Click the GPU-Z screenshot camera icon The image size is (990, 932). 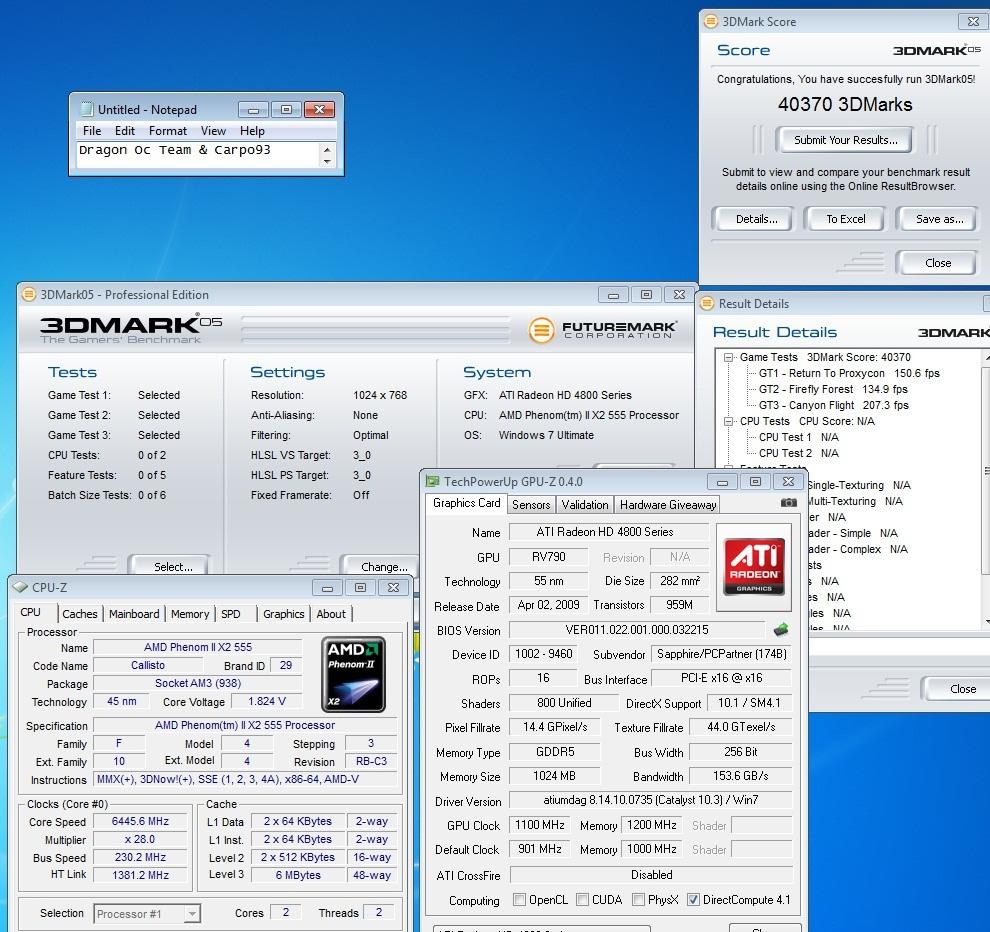tap(788, 503)
